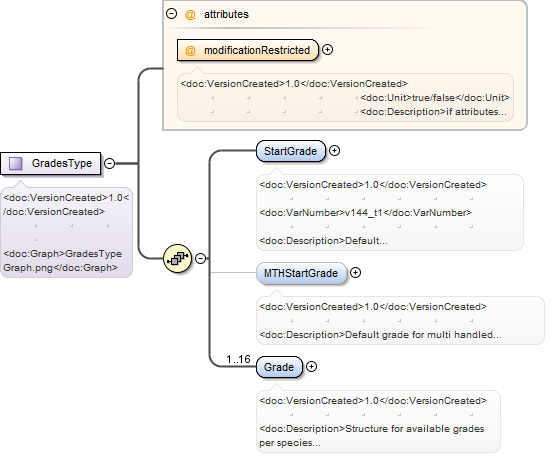This screenshot has width=552, height=456.
Task: Expand the StartGrade element
Action: click(334, 151)
